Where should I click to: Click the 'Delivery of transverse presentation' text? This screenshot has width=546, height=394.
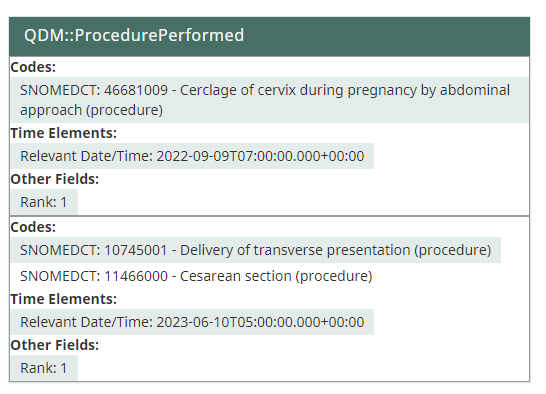tap(295, 250)
